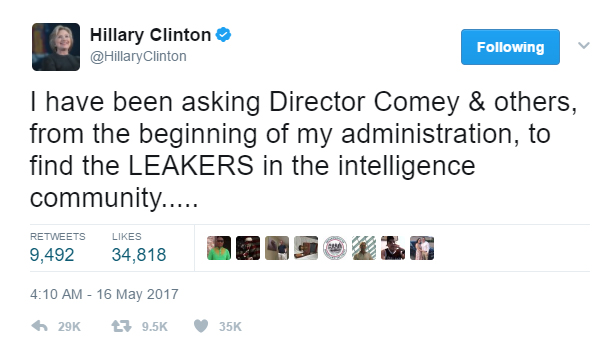This screenshot has height=361, width=614.
Task: Open the Likes count 34,818
Action: pos(139,255)
